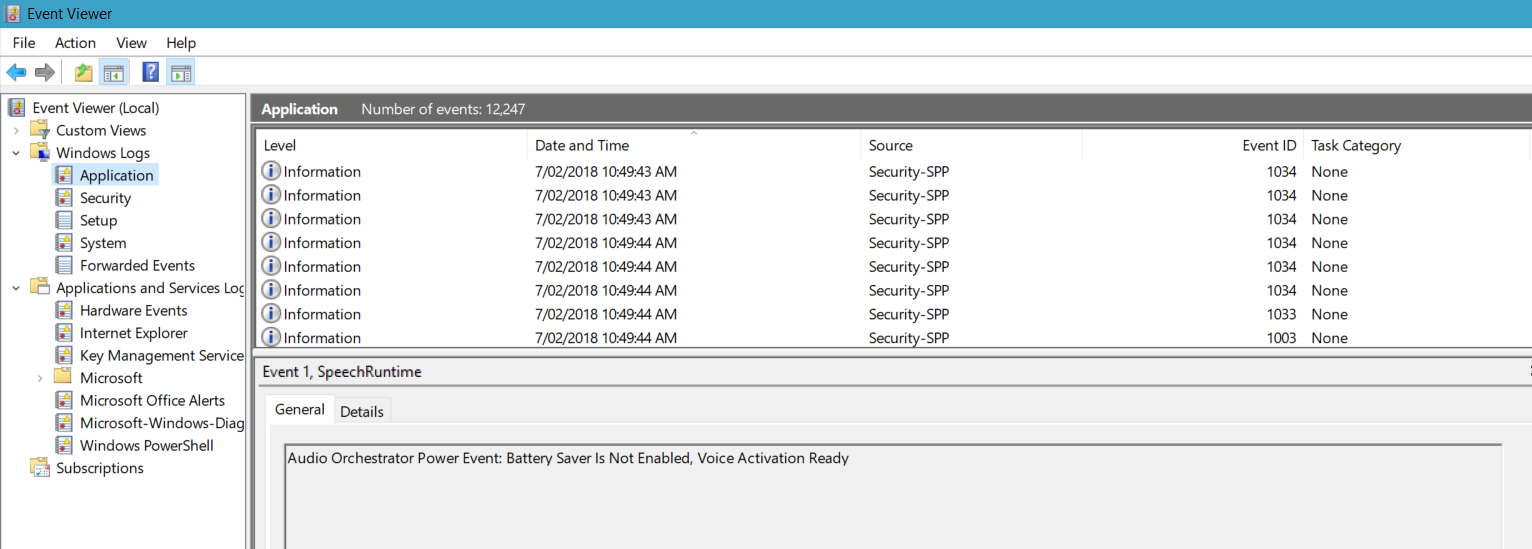The image size is (1532, 549).
Task: Click the Forward arrow toolbar icon
Action: tap(44, 72)
